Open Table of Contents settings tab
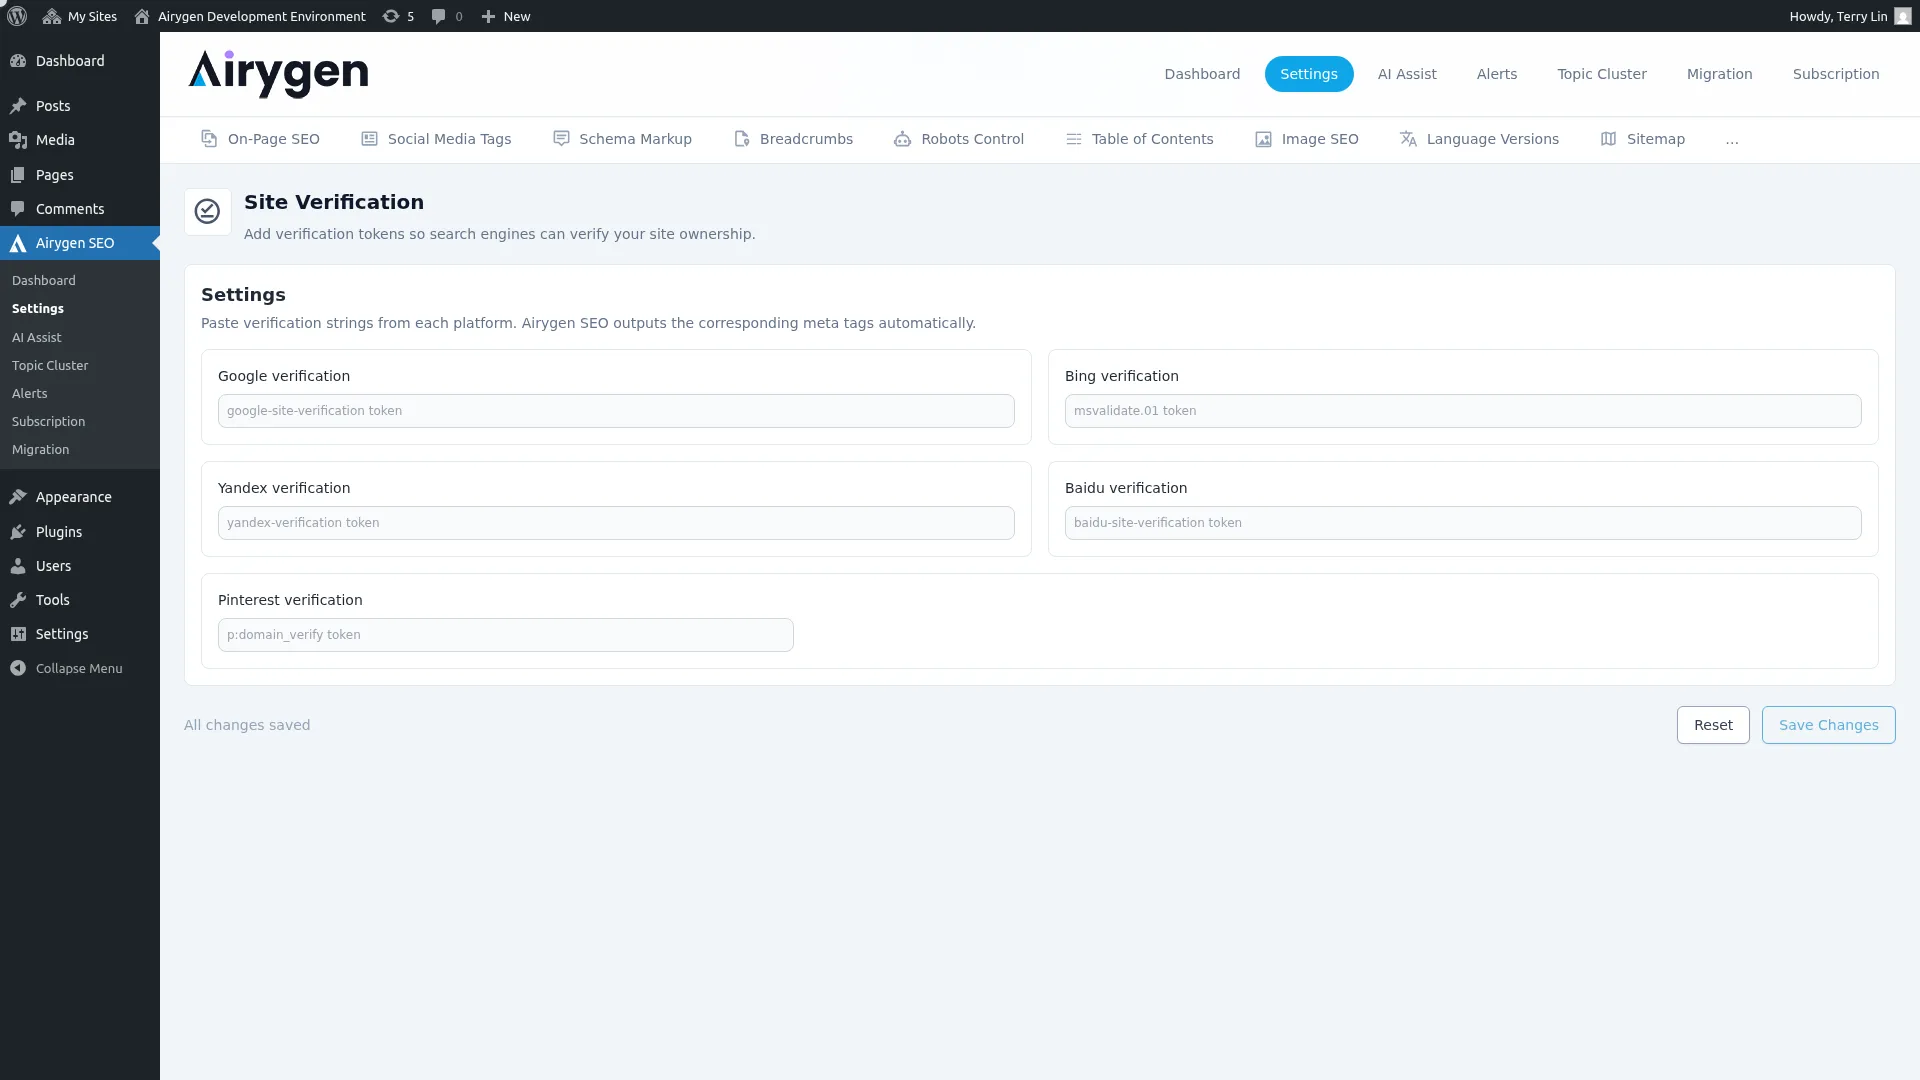1920x1080 pixels. coord(1140,139)
